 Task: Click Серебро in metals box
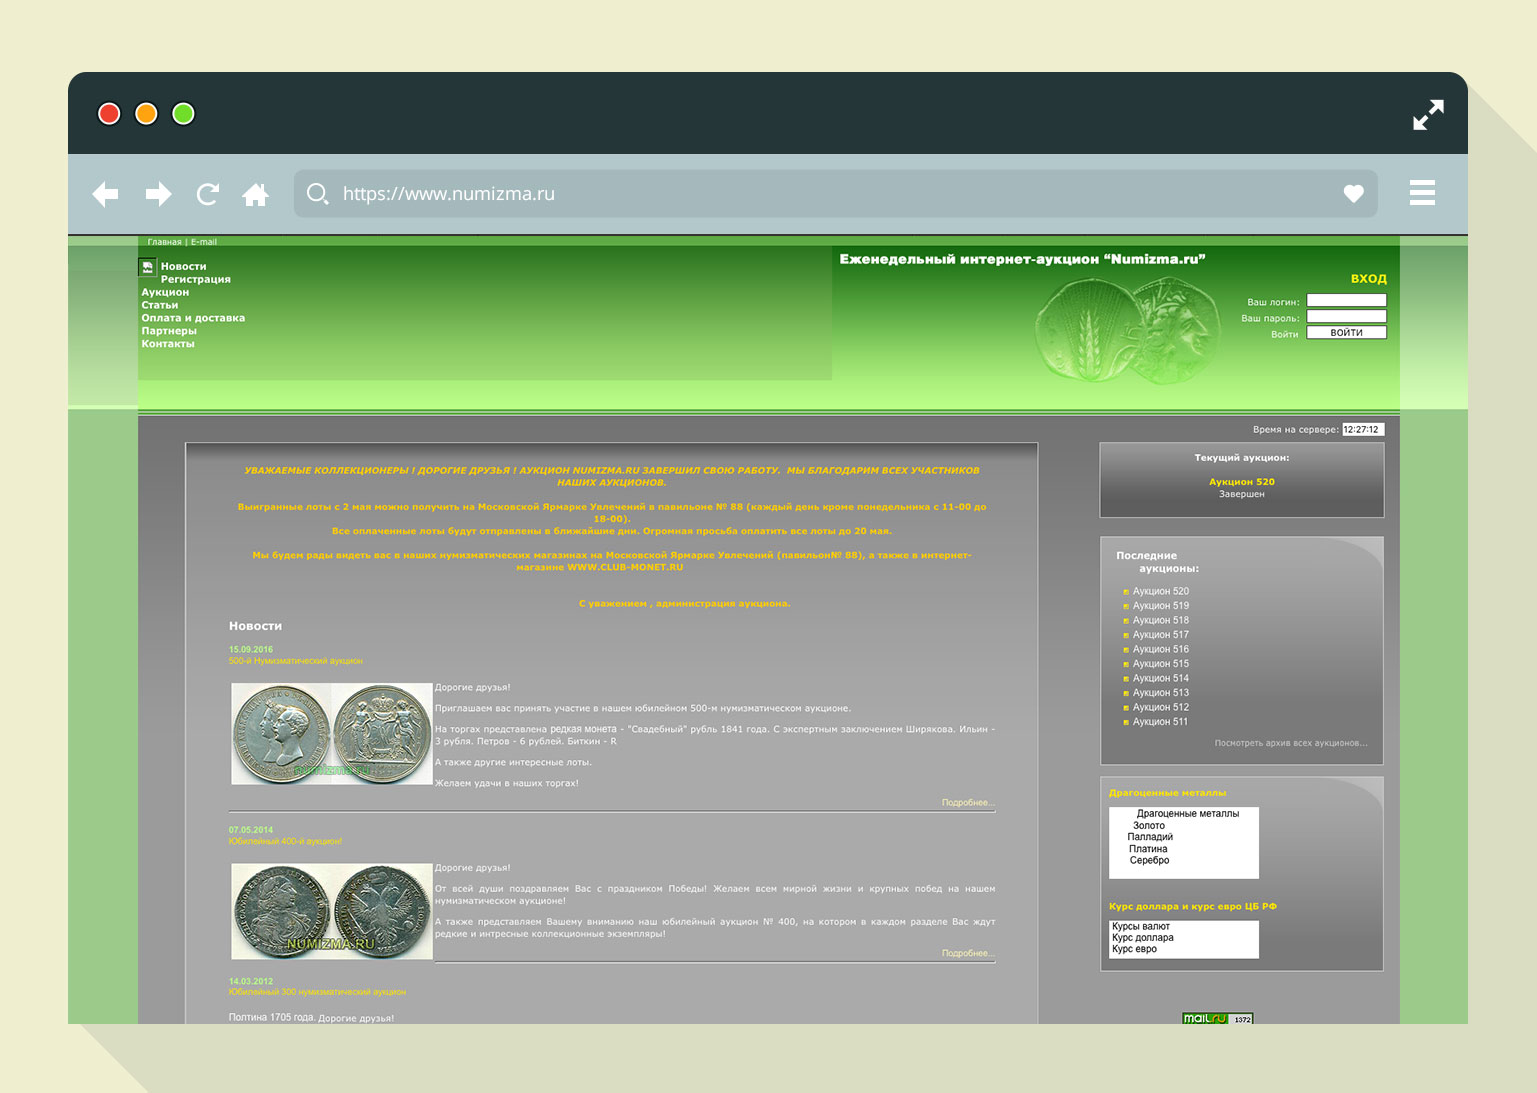(1149, 861)
